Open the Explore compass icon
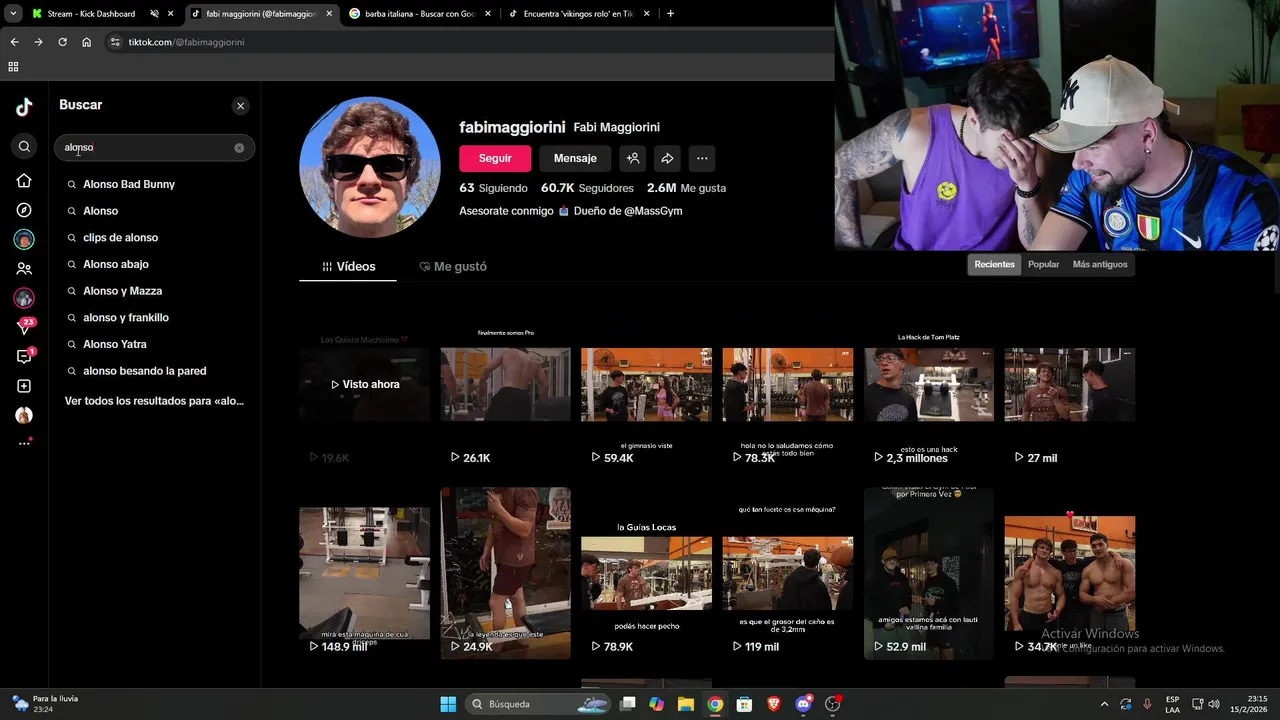 (24, 210)
